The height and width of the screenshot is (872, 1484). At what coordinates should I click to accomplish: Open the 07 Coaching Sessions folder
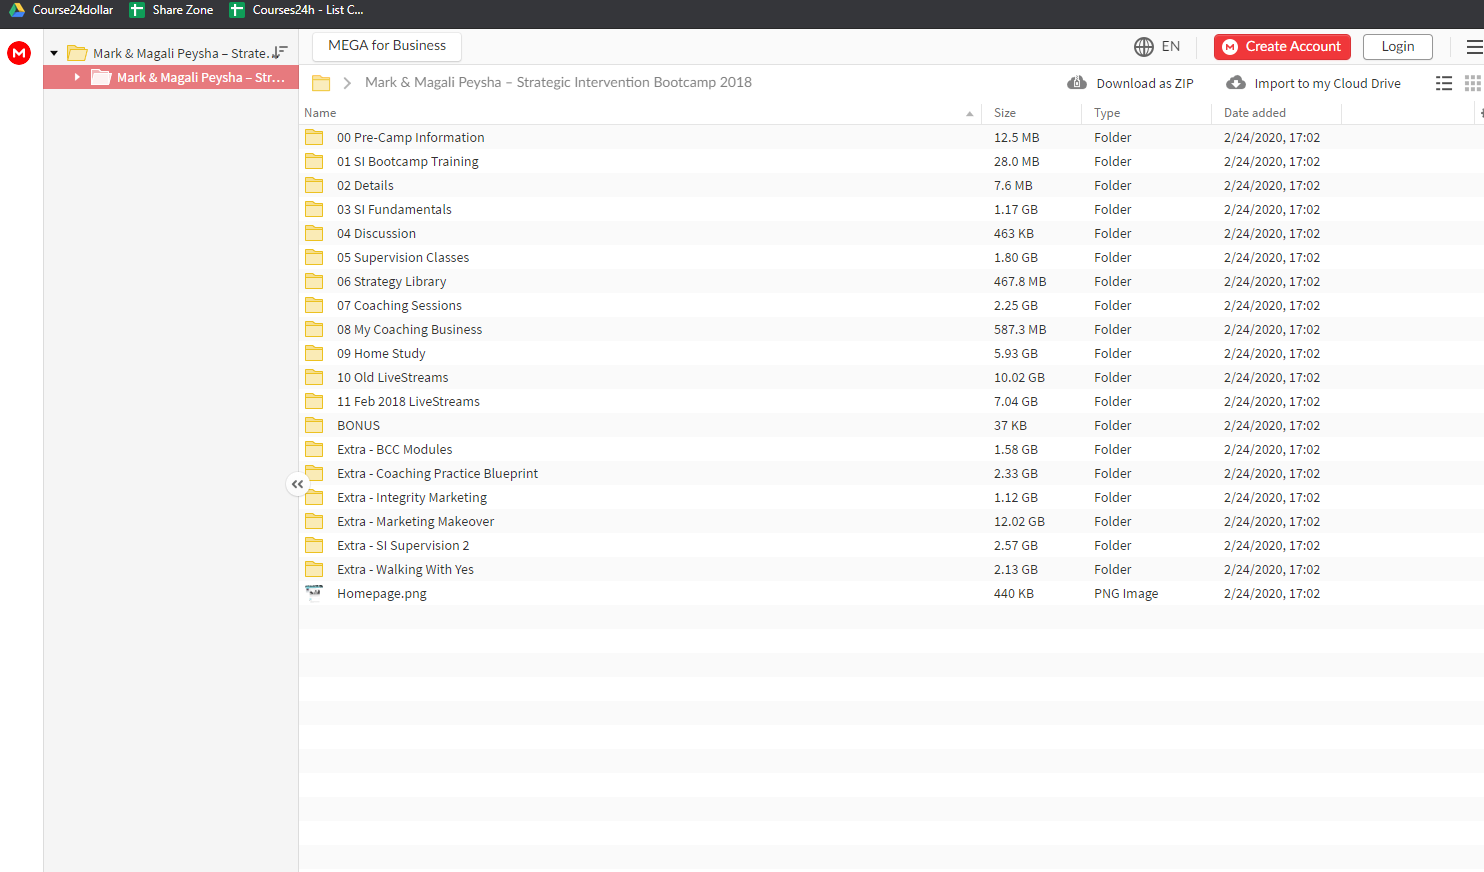tap(399, 306)
